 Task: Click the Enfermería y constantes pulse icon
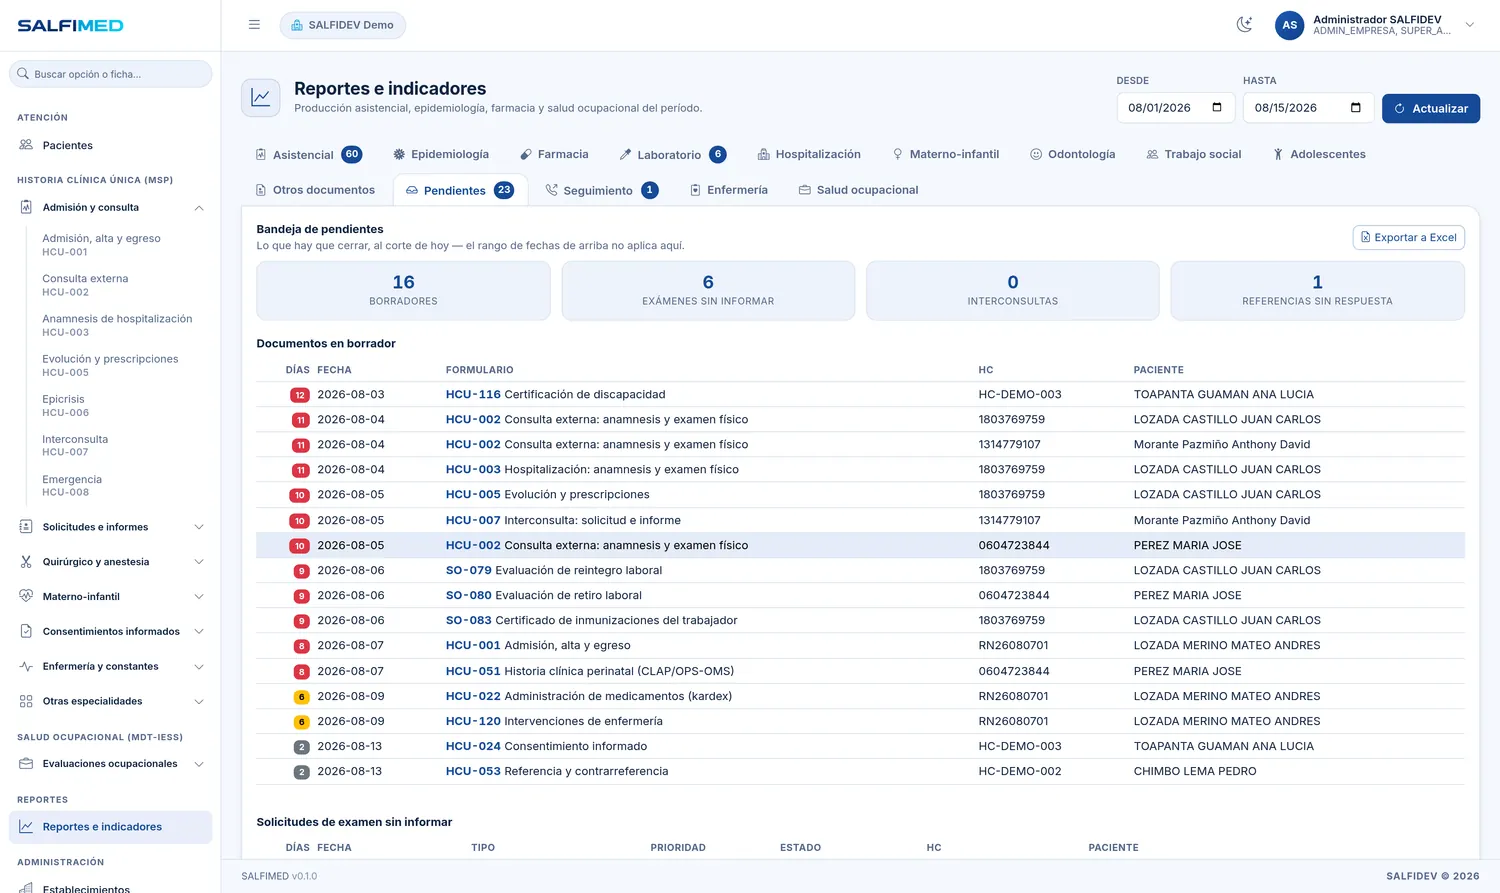tap(26, 667)
